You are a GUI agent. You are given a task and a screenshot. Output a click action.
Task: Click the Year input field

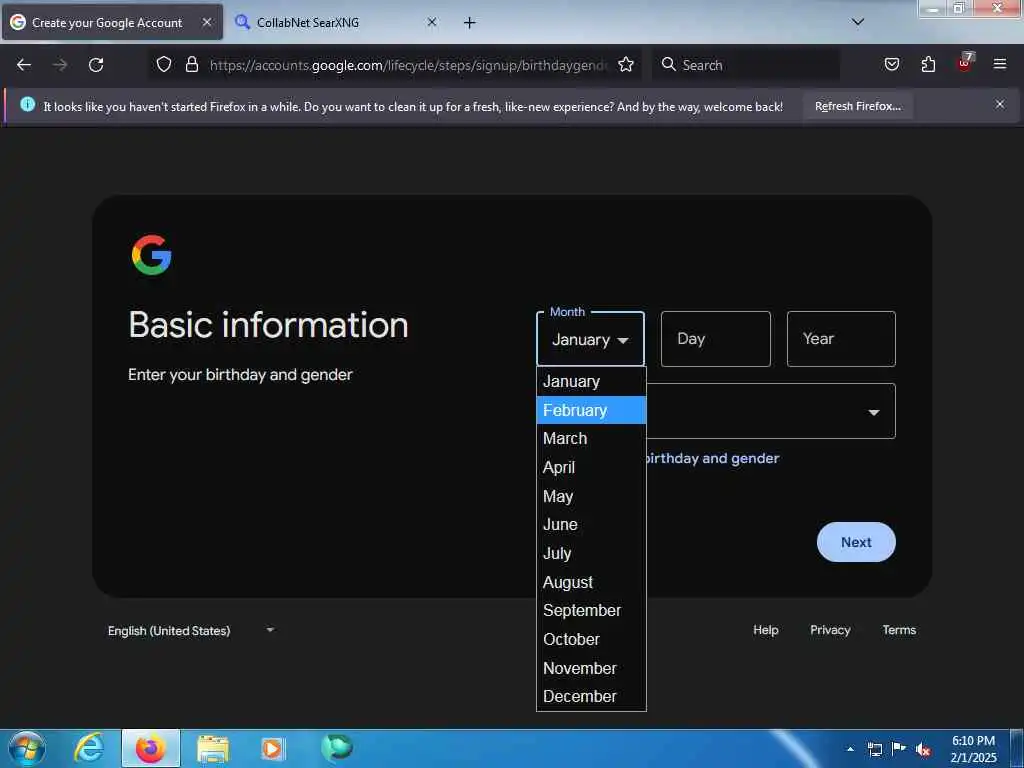[841, 339]
